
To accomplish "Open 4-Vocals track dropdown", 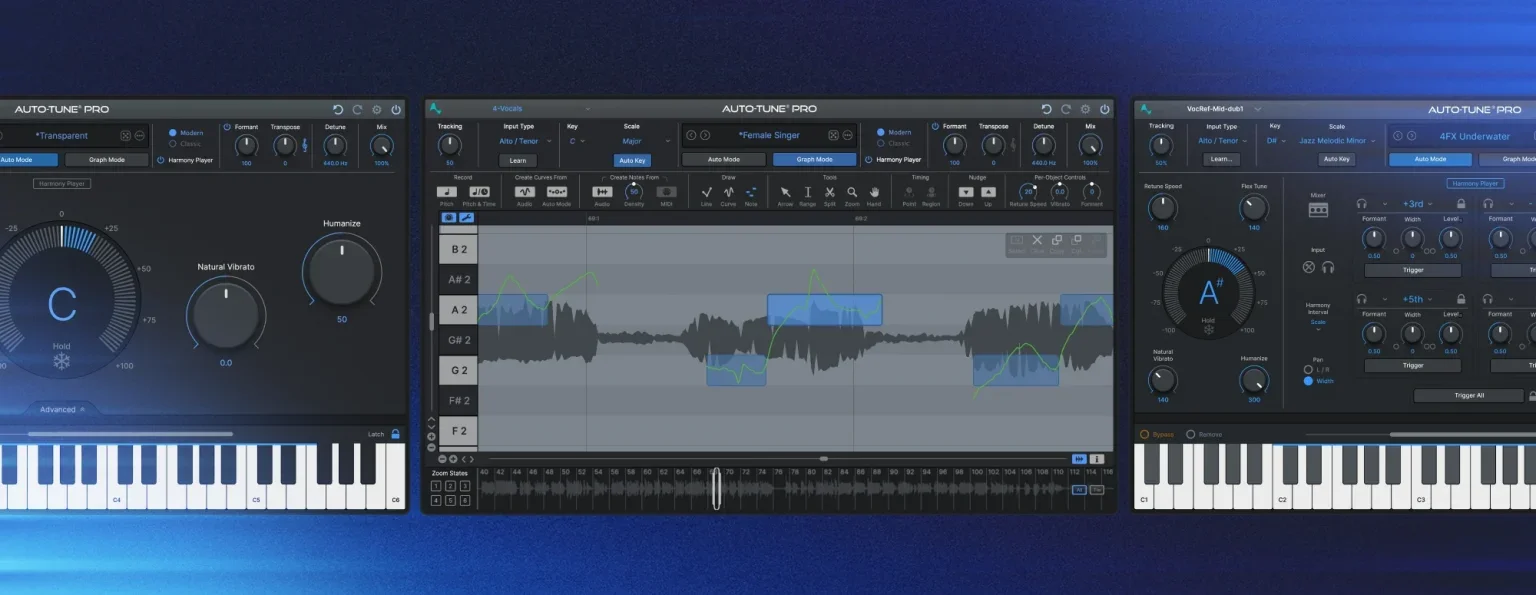I will [x=540, y=108].
